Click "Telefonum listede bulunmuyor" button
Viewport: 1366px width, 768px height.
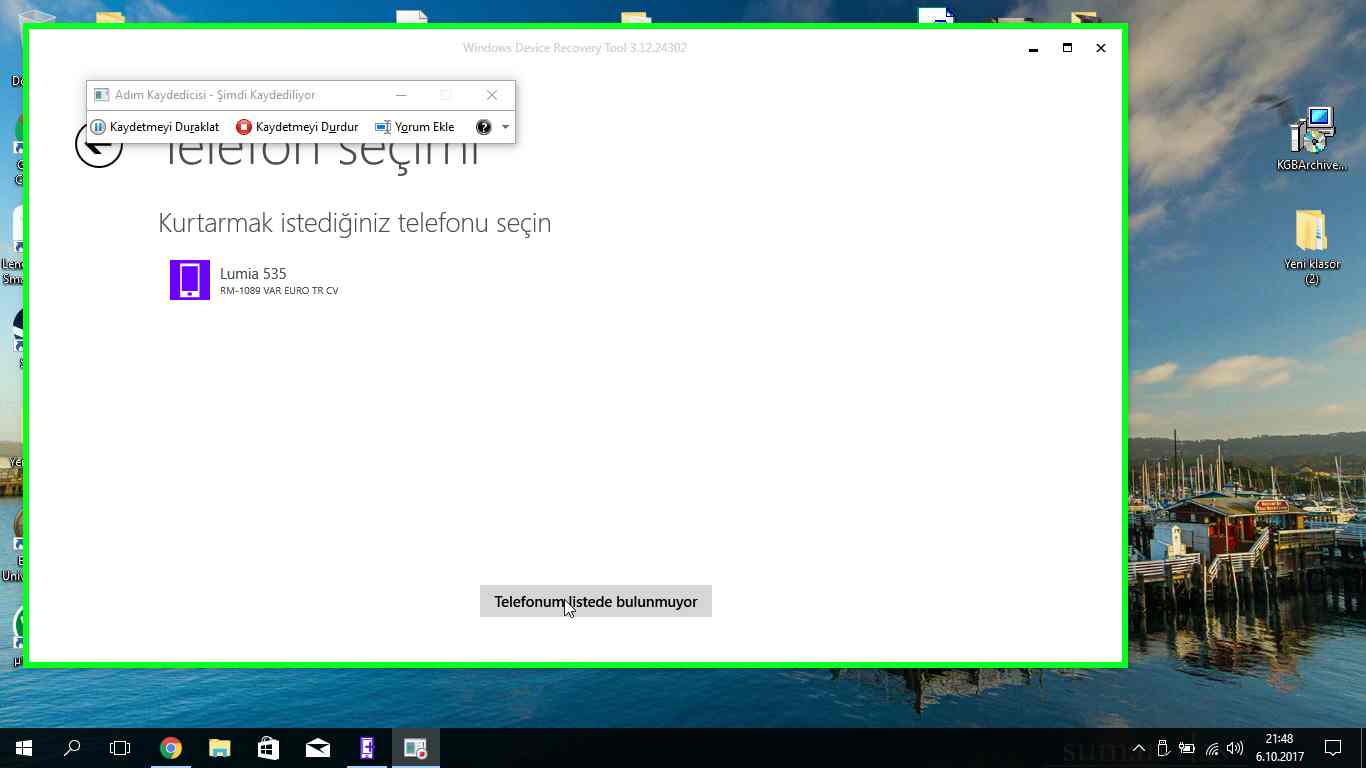(x=596, y=601)
